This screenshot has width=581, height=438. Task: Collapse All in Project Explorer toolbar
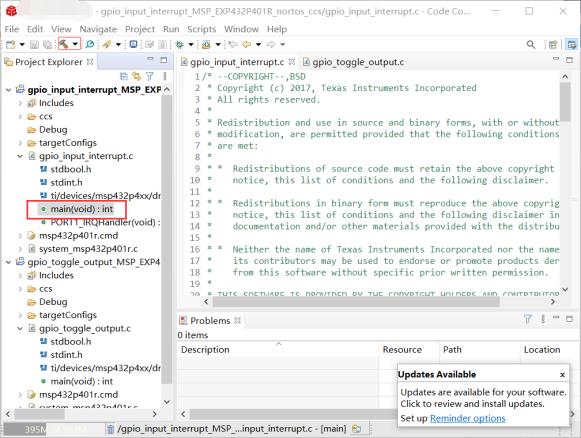pyautogui.click(x=124, y=76)
